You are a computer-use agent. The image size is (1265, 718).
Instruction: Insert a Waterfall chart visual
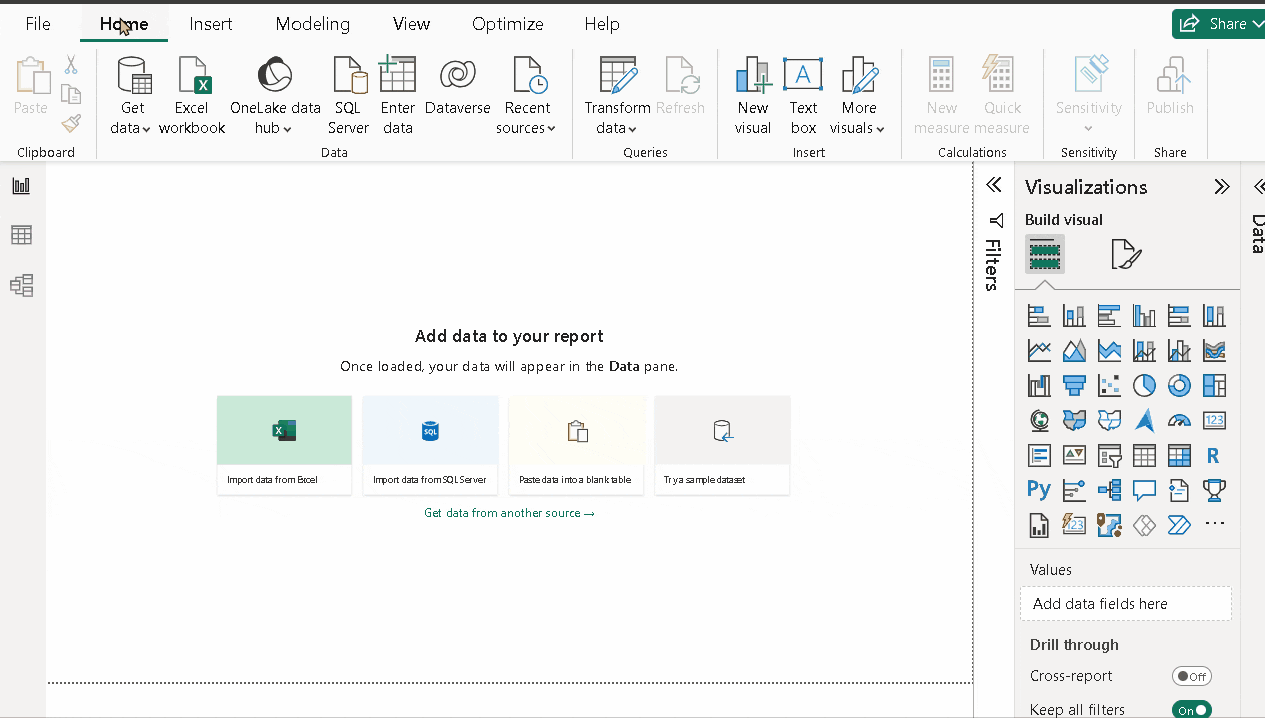tap(1039, 385)
